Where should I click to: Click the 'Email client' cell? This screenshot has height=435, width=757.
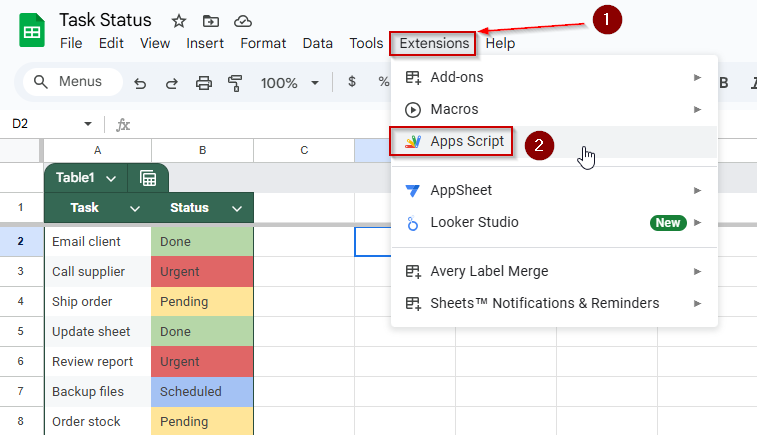click(98, 242)
